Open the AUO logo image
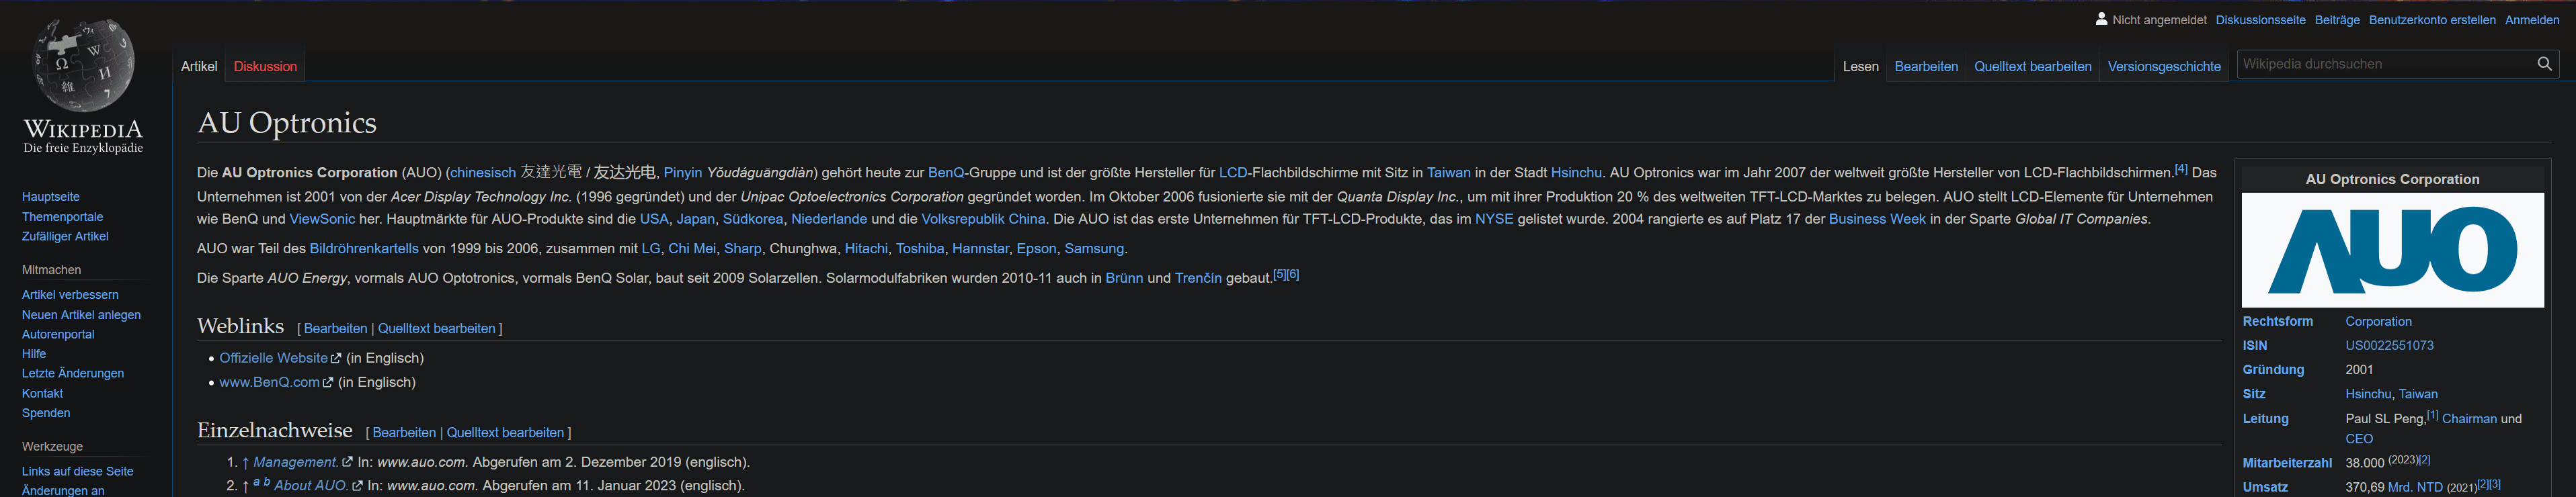Image resolution: width=2576 pixels, height=497 pixels. click(x=2392, y=250)
